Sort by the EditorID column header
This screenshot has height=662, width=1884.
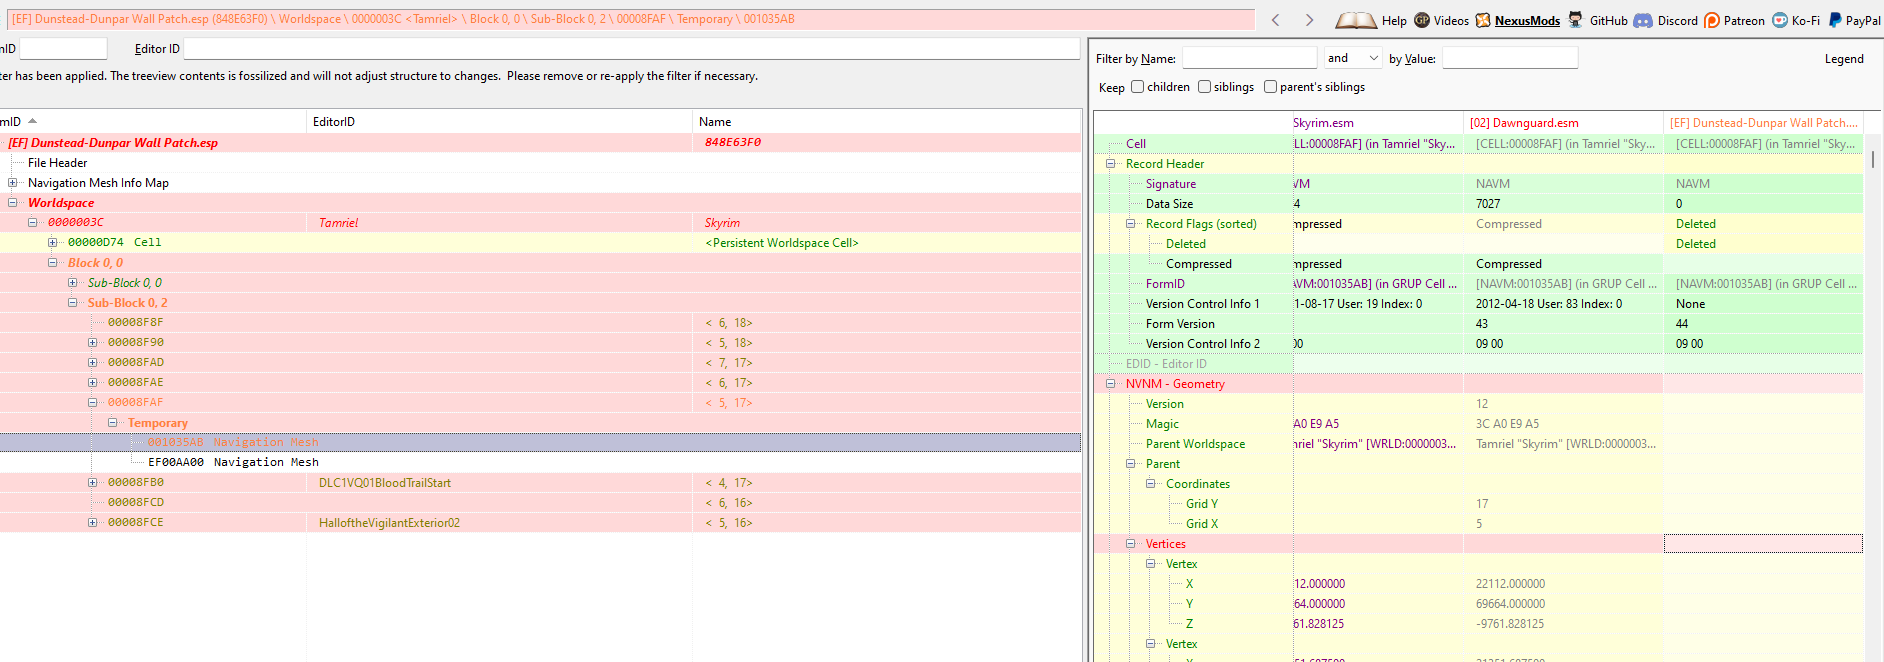pos(499,122)
